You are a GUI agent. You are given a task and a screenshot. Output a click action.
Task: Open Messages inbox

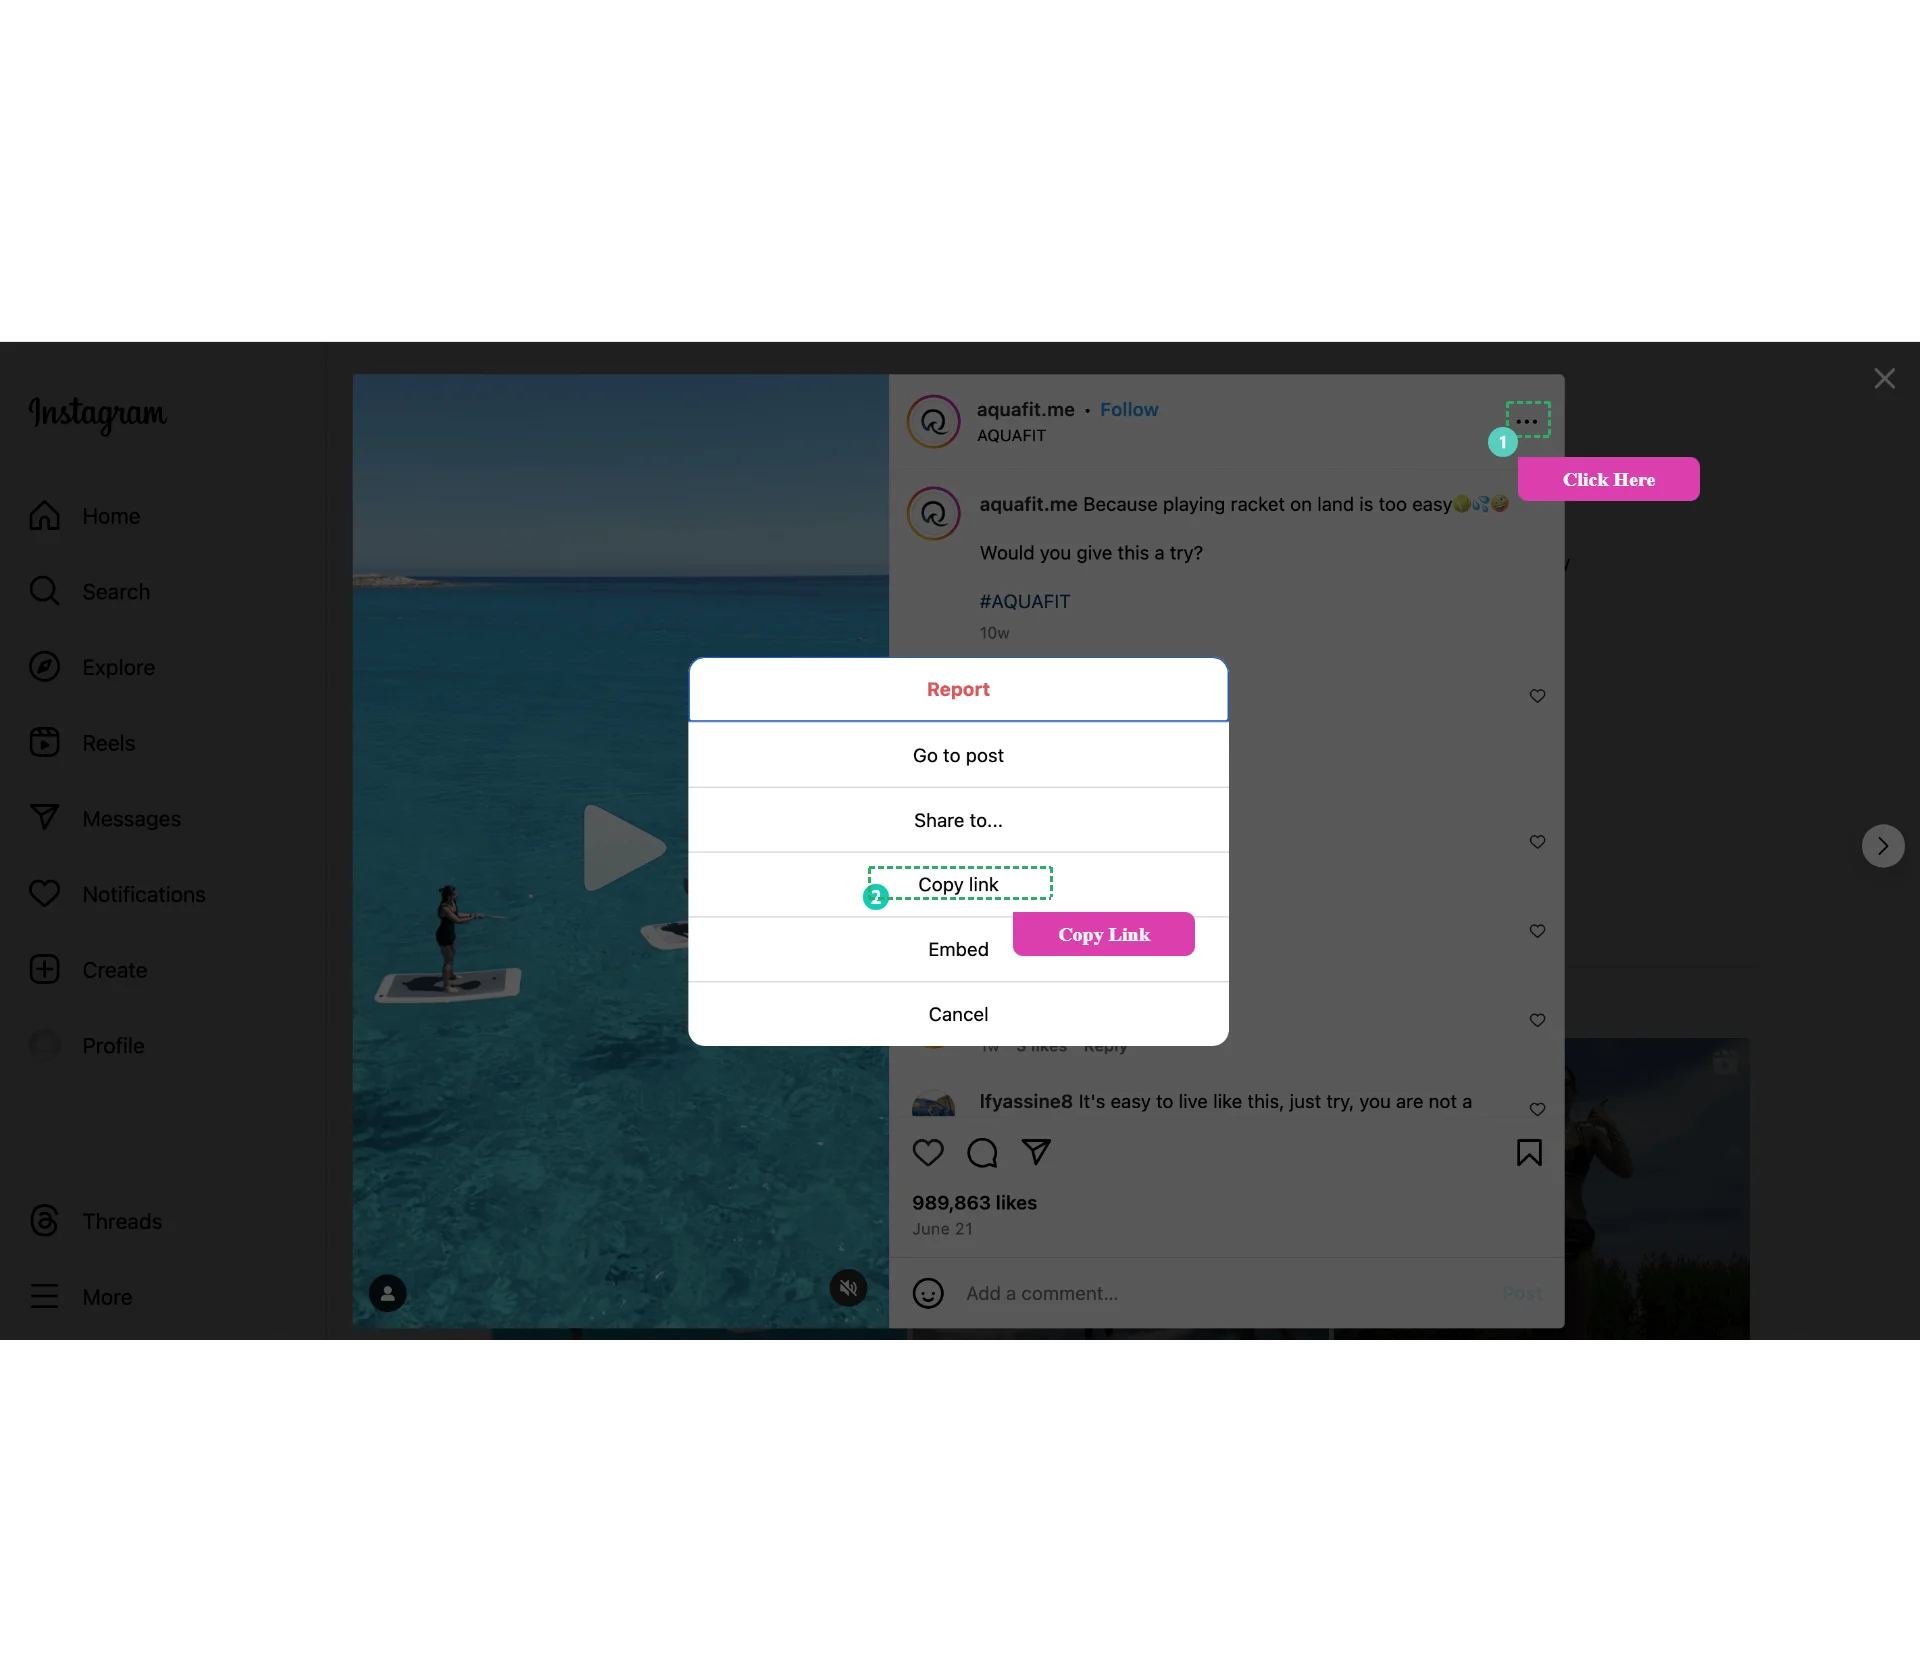click(131, 818)
